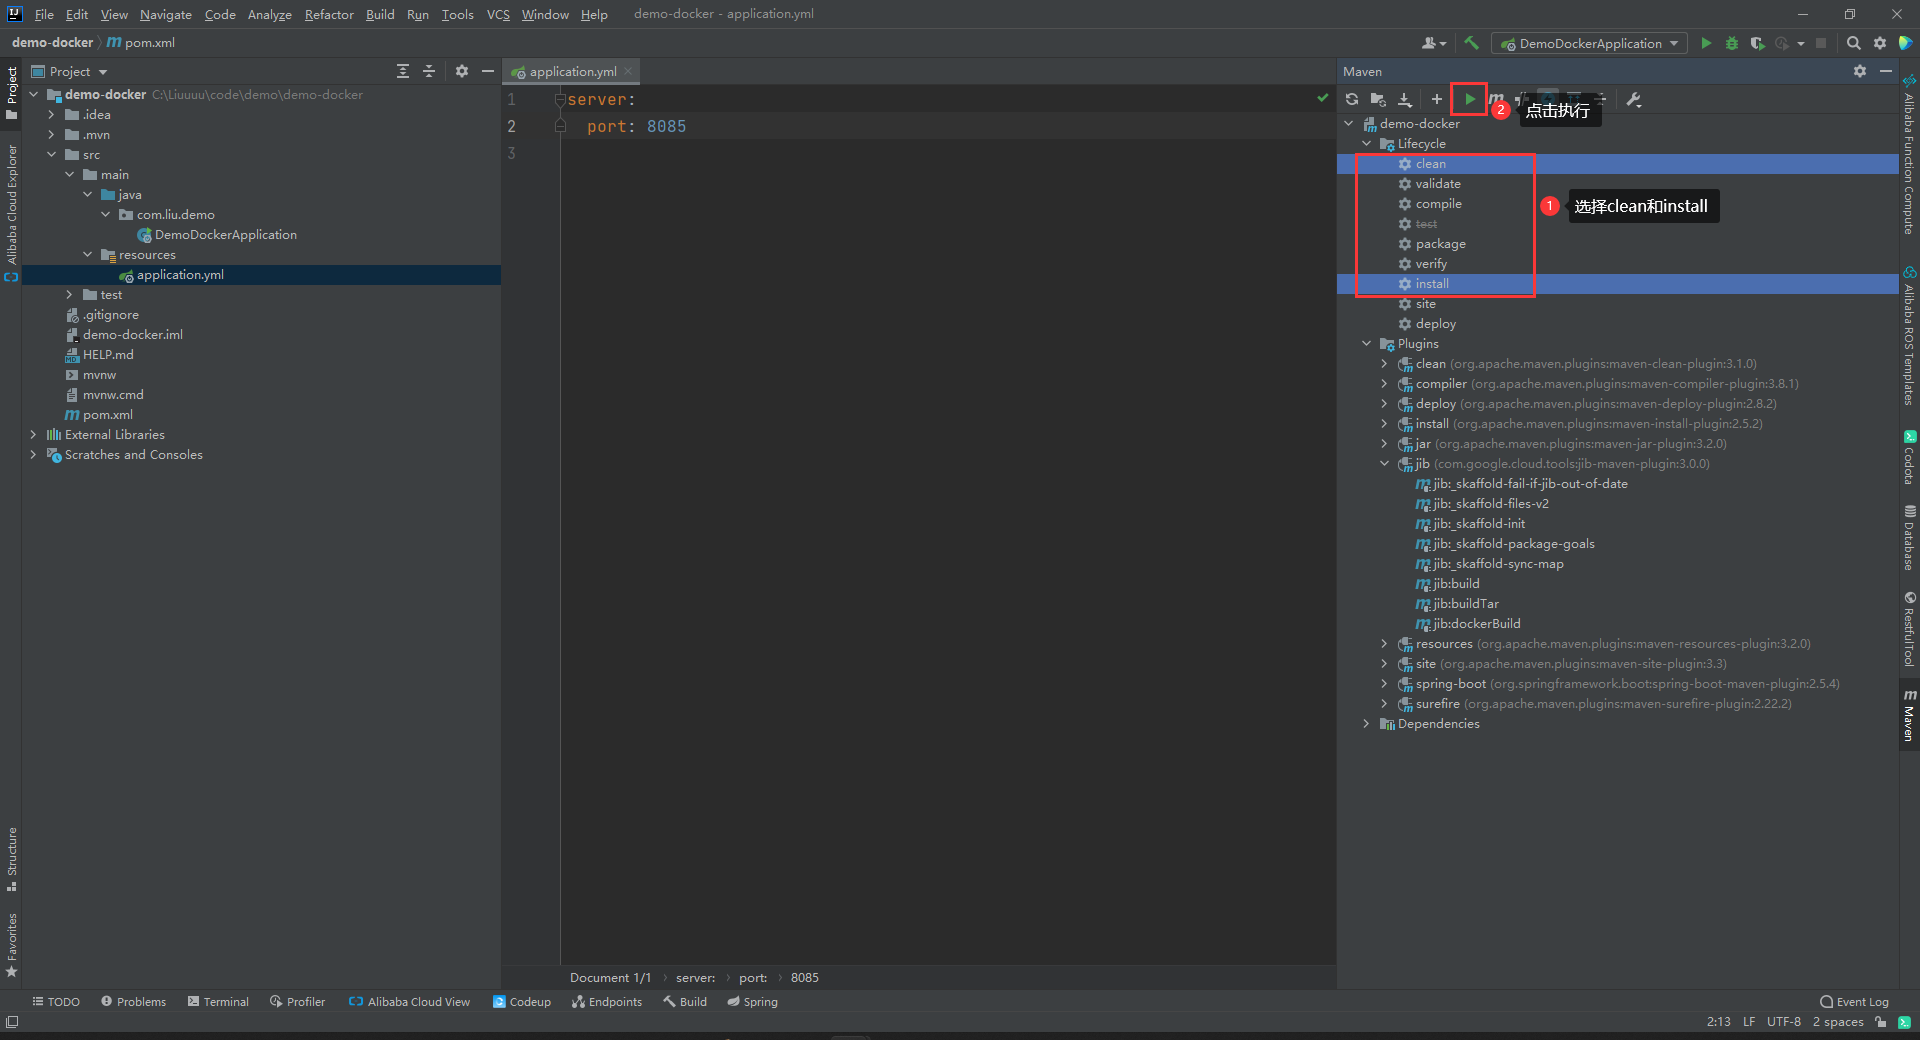Collapse the resources folder in Project tree
Screen dimensions: 1920x1040
click(87, 255)
